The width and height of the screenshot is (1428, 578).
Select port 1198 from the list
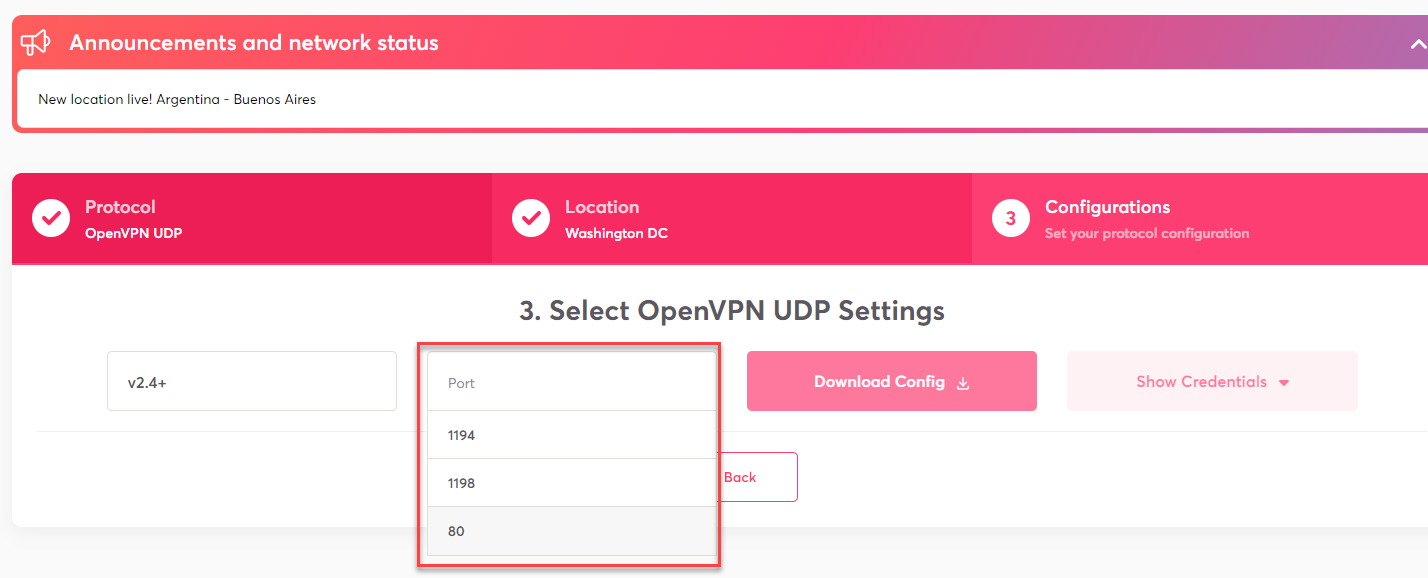tap(571, 482)
